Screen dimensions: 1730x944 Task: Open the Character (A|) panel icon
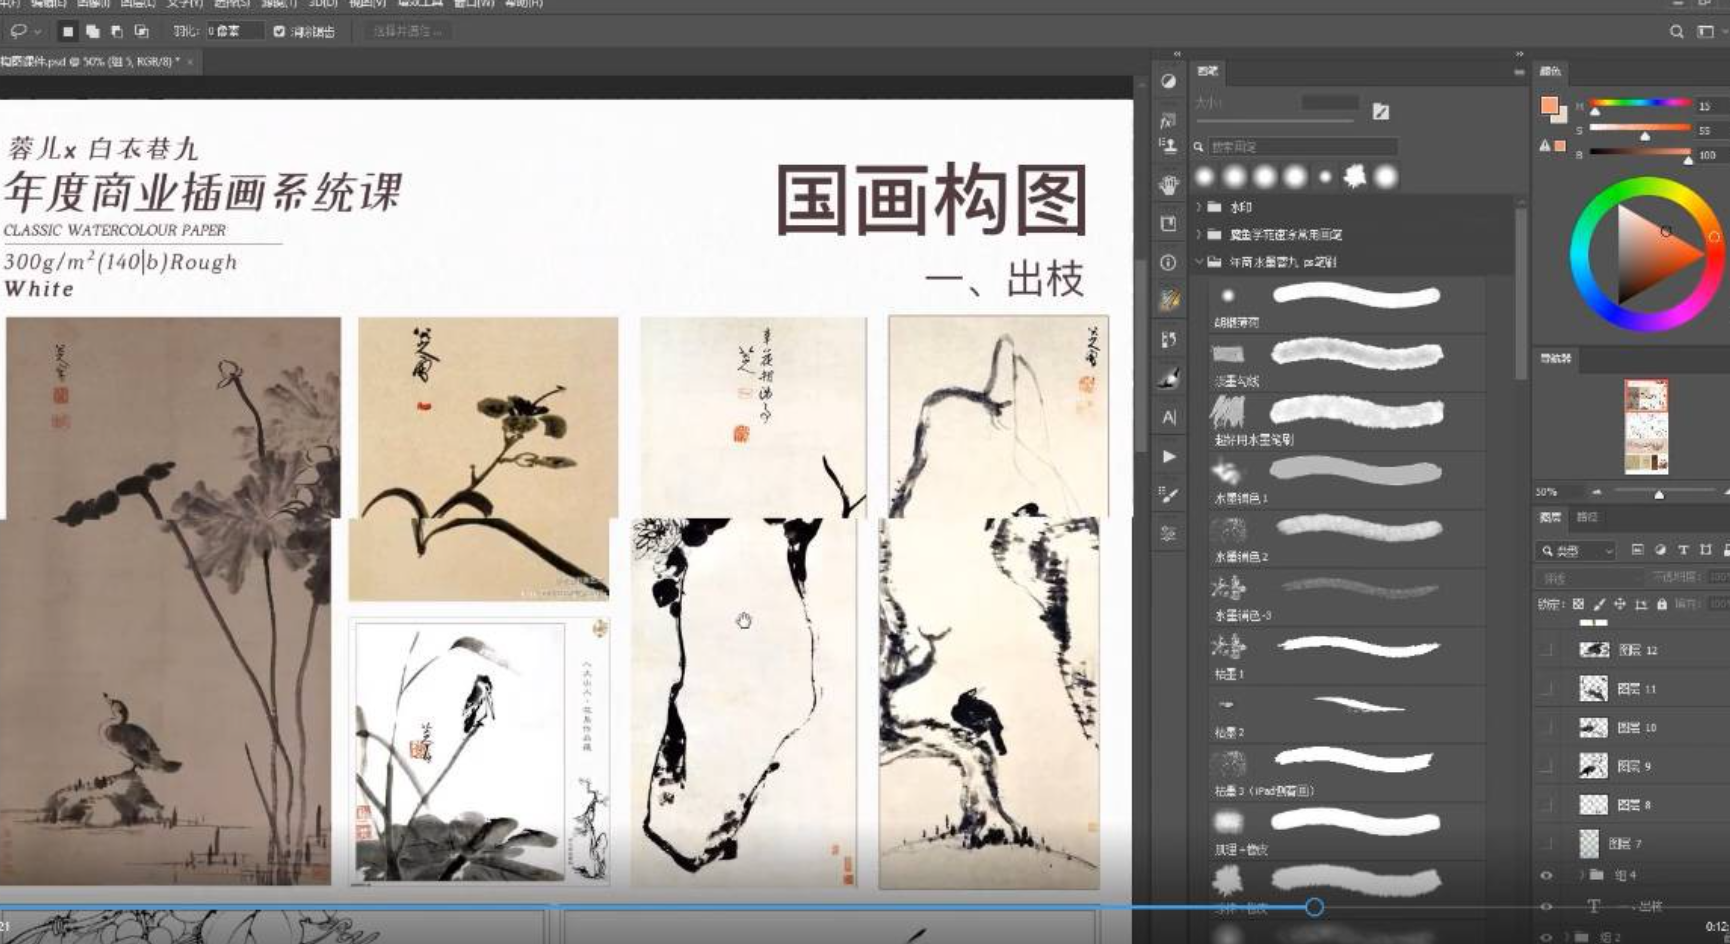click(x=1168, y=417)
